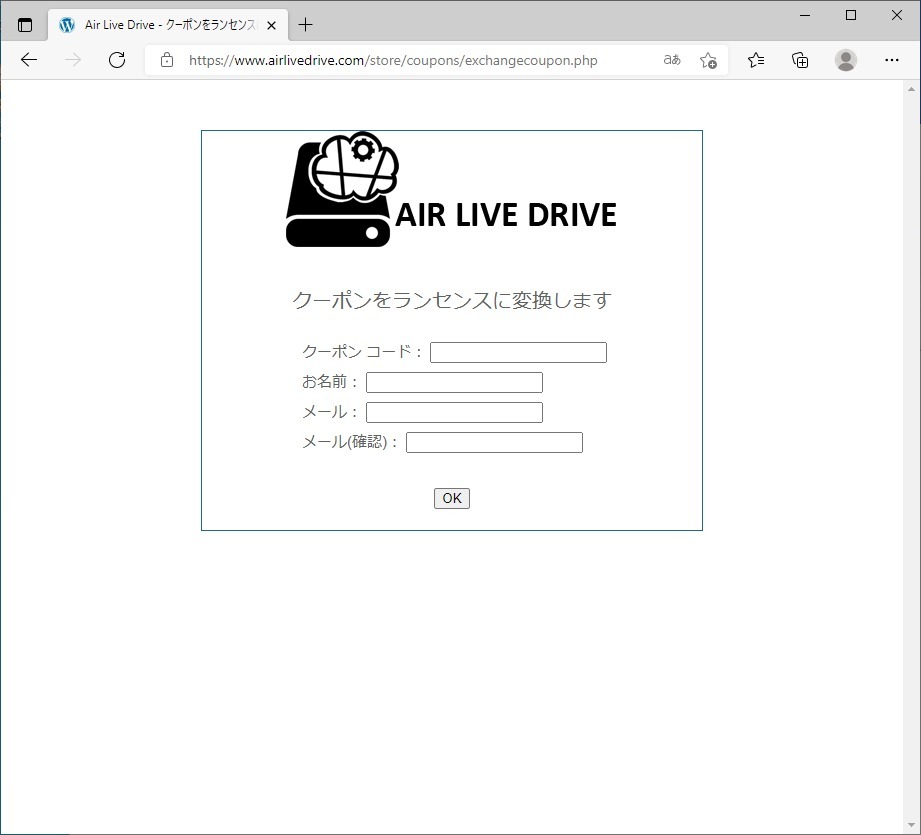Open the Favorites list icon
The height and width of the screenshot is (835, 921).
click(756, 60)
